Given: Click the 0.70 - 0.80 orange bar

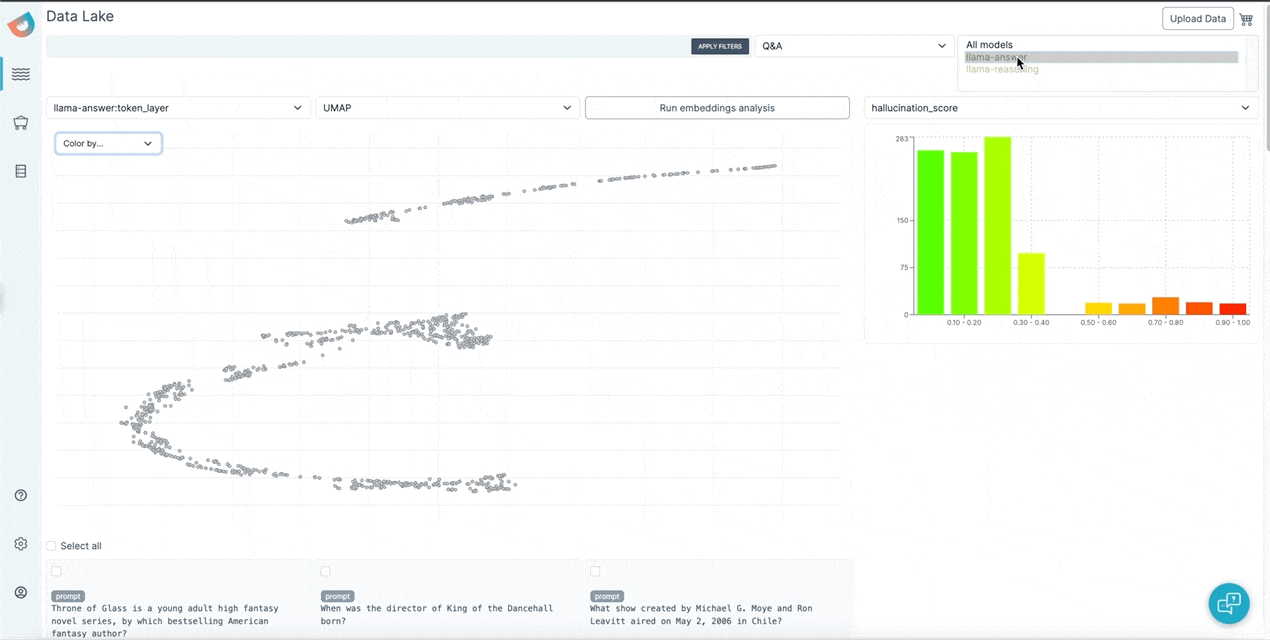Looking at the screenshot, I should [1166, 306].
